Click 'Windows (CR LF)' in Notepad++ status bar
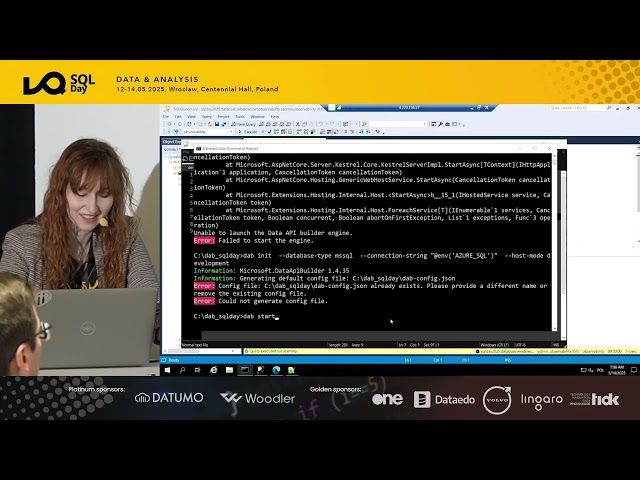Image resolution: width=640 pixels, height=480 pixels. point(494,345)
